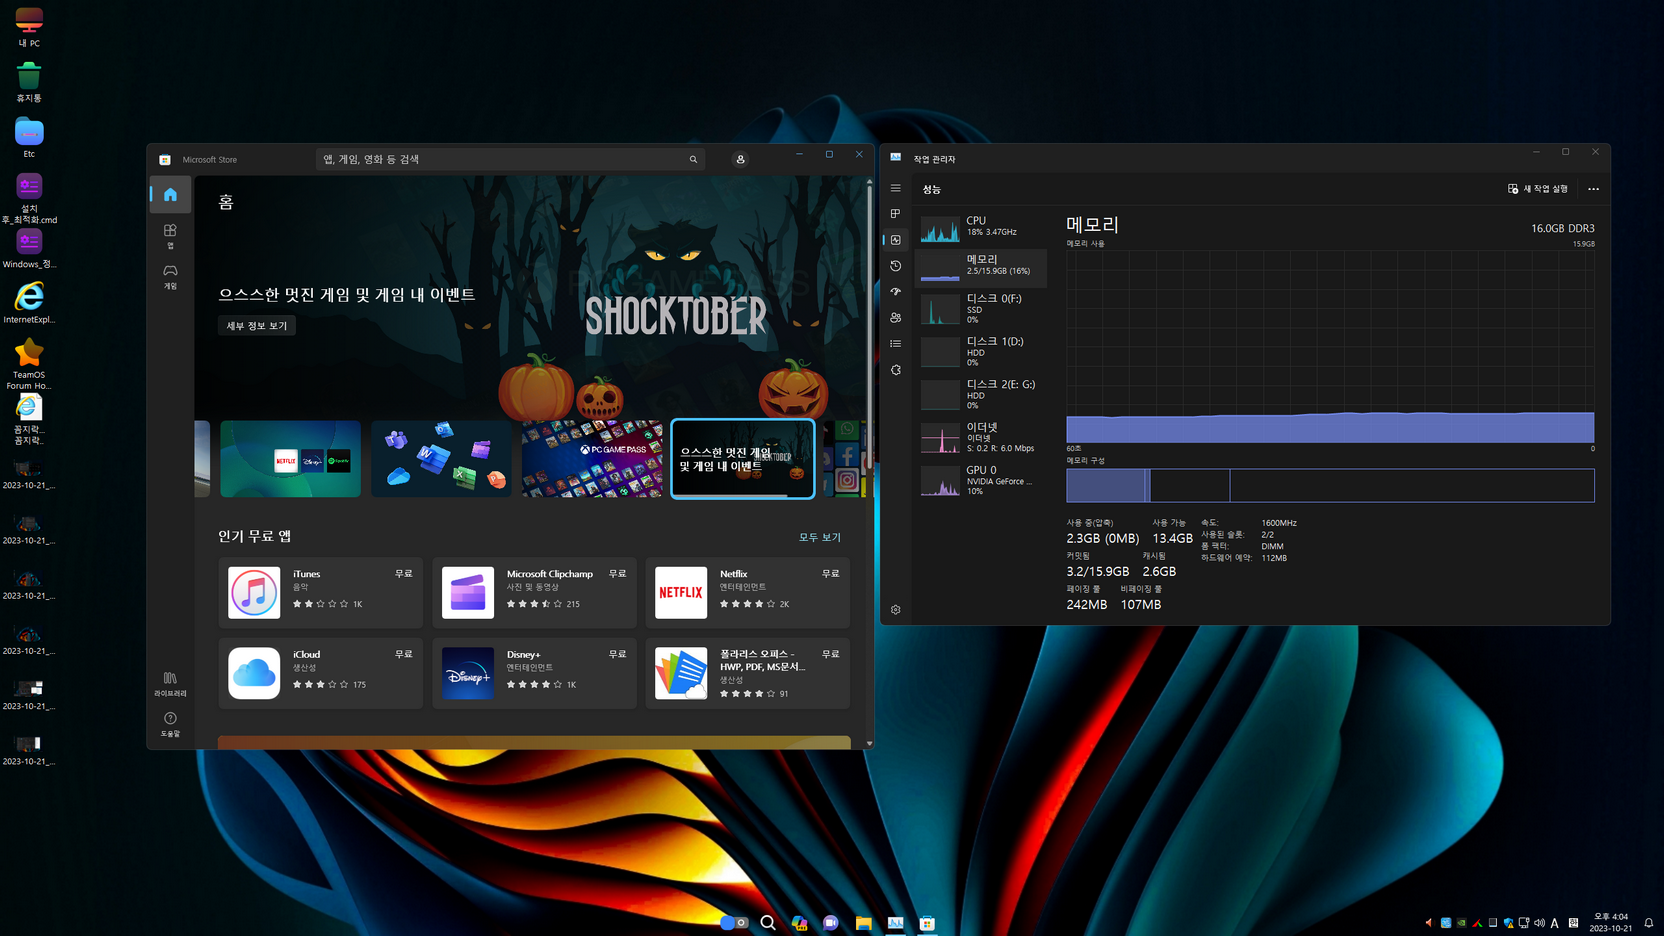
Task: Click the search magnifier in Microsoft Store
Action: 693,159
